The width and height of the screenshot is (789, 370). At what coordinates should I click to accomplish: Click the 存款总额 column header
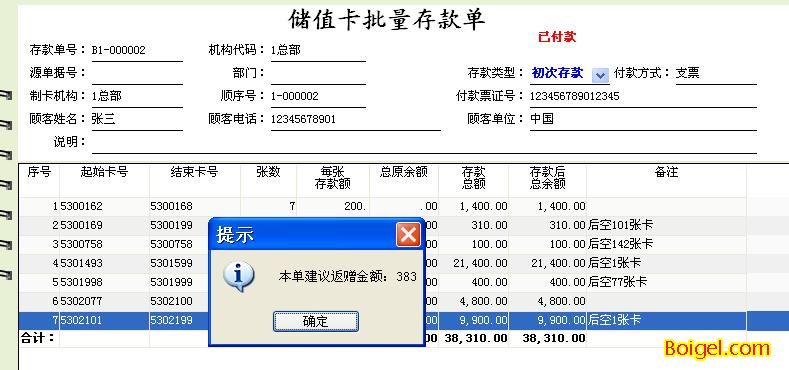(474, 178)
